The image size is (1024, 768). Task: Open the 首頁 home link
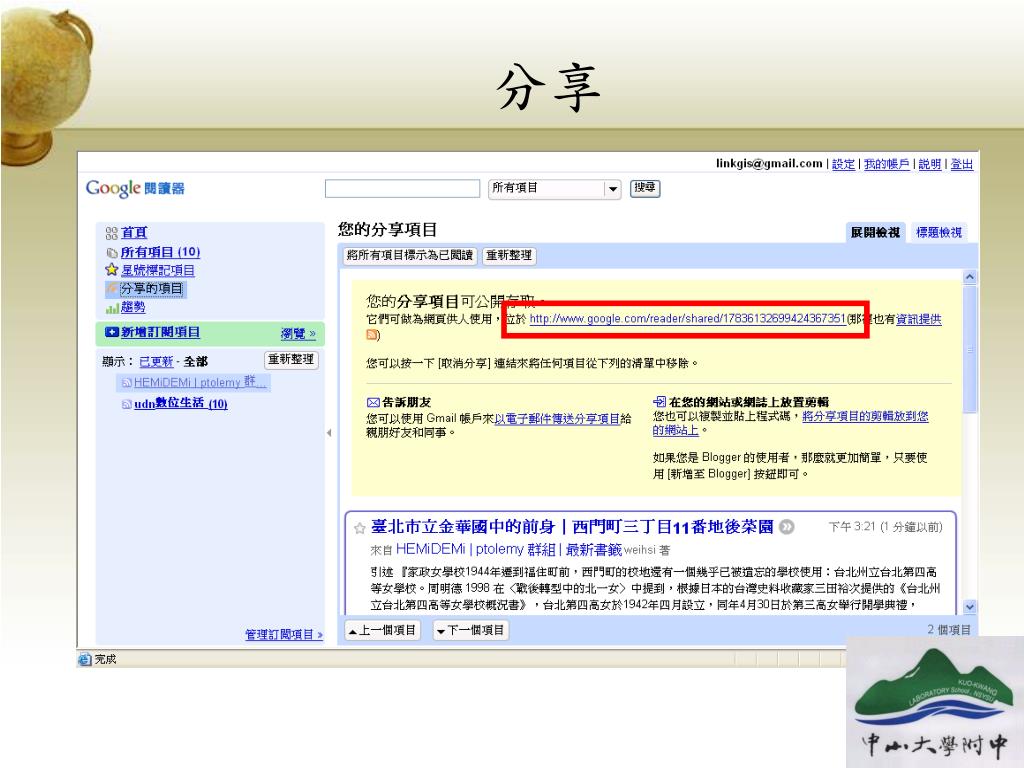pyautogui.click(x=134, y=232)
